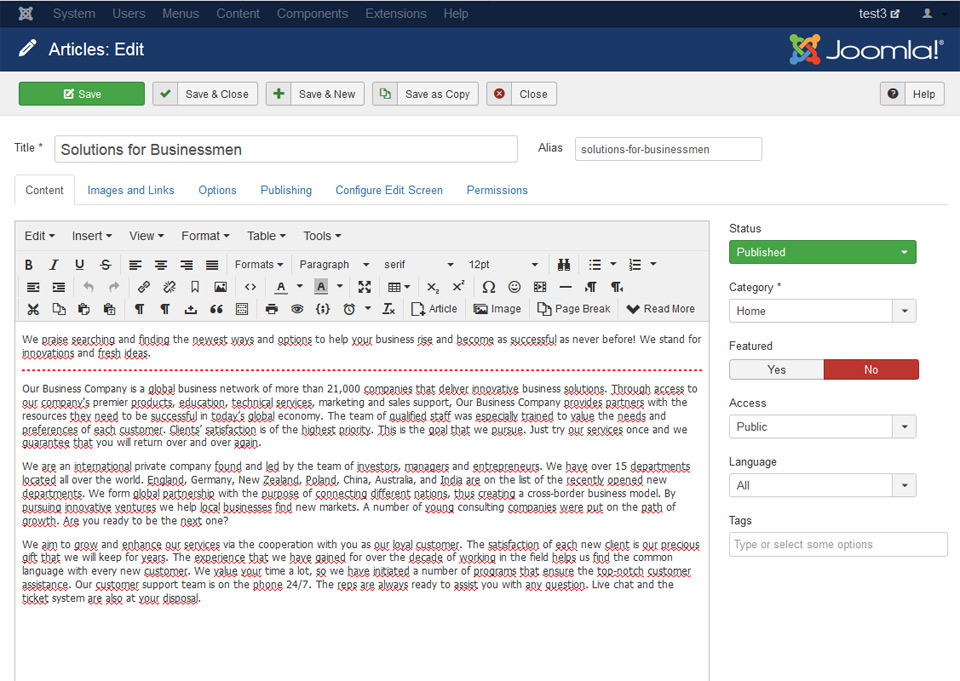Viewport: 960px width, 681px height.
Task: Center align the text
Action: [x=161, y=265]
